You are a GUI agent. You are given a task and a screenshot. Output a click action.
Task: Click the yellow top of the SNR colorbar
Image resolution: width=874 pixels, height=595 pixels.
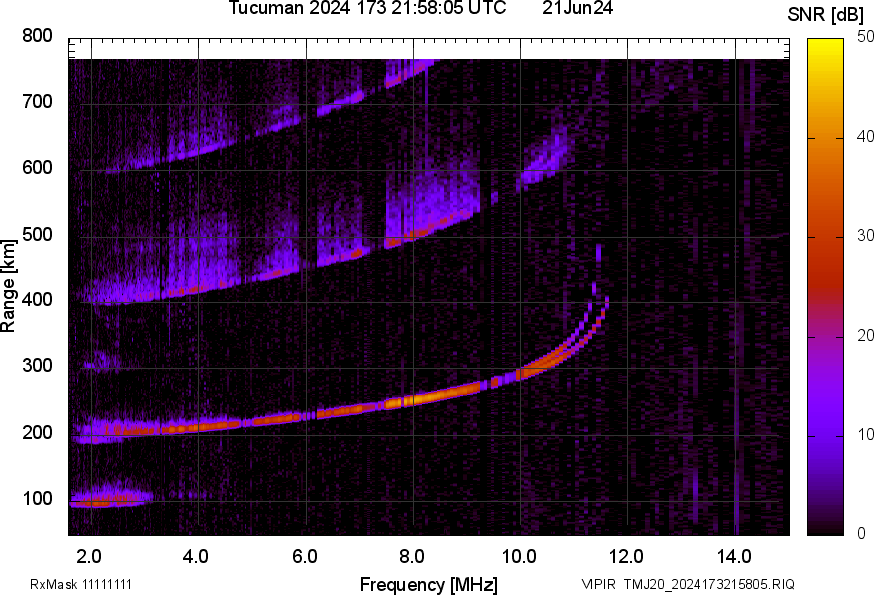coord(826,47)
